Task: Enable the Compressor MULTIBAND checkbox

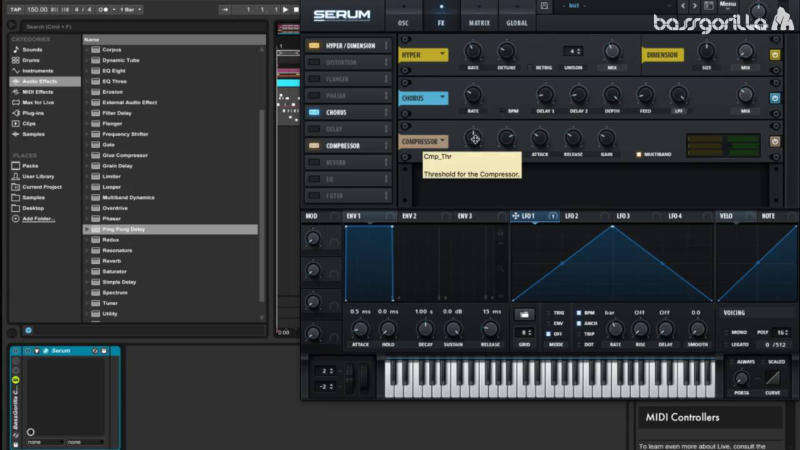Action: [638, 154]
